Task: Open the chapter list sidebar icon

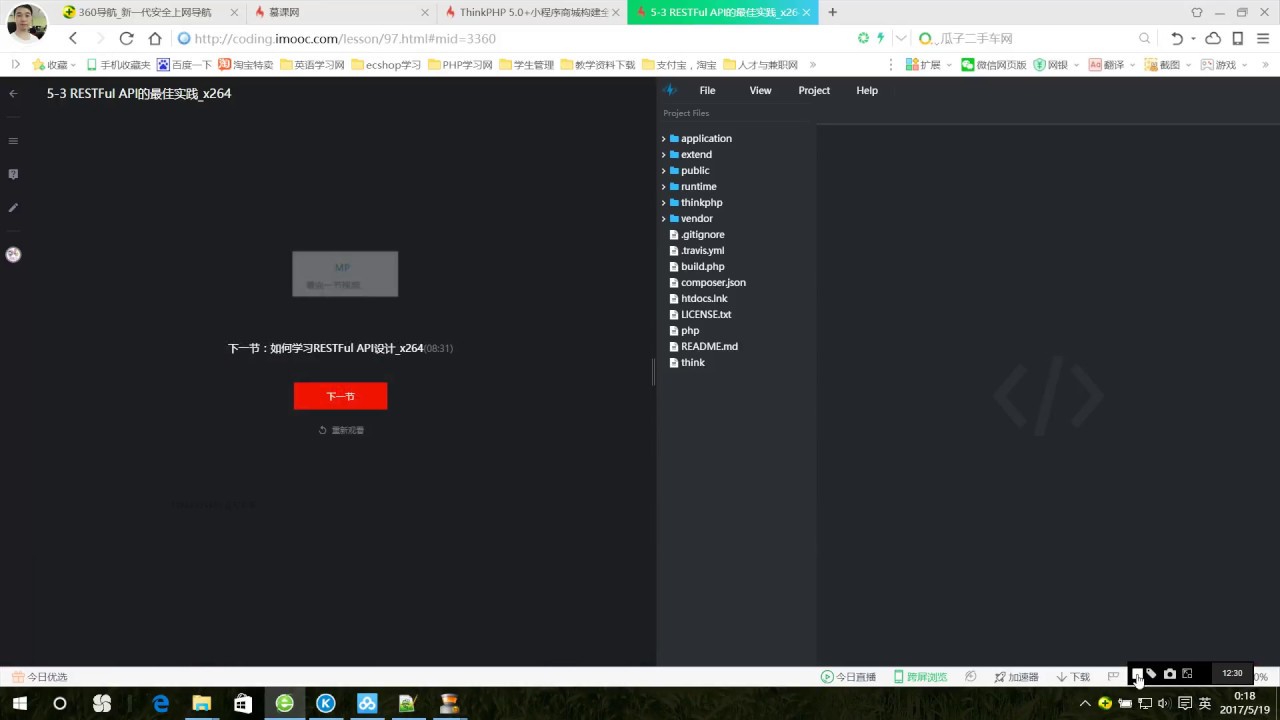Action: click(13, 141)
